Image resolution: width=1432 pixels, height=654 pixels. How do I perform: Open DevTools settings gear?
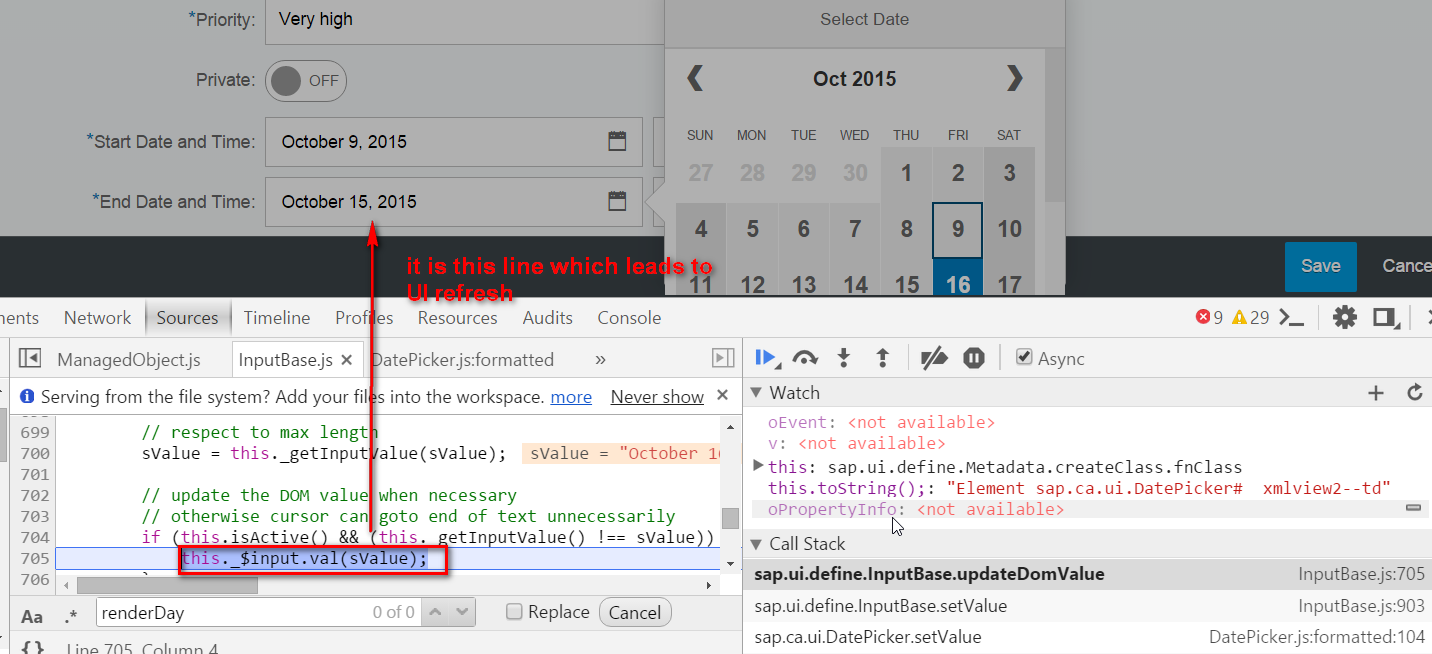pyautogui.click(x=1345, y=318)
